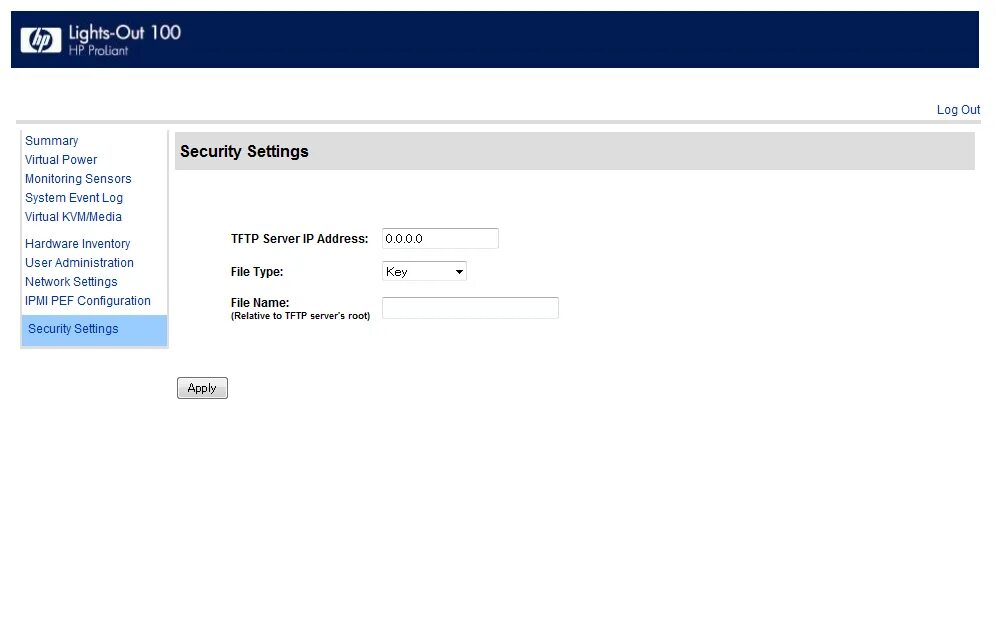Click the Lights-Out 100 header title
Screen dimensions: 997x640
pyautogui.click(x=125, y=32)
